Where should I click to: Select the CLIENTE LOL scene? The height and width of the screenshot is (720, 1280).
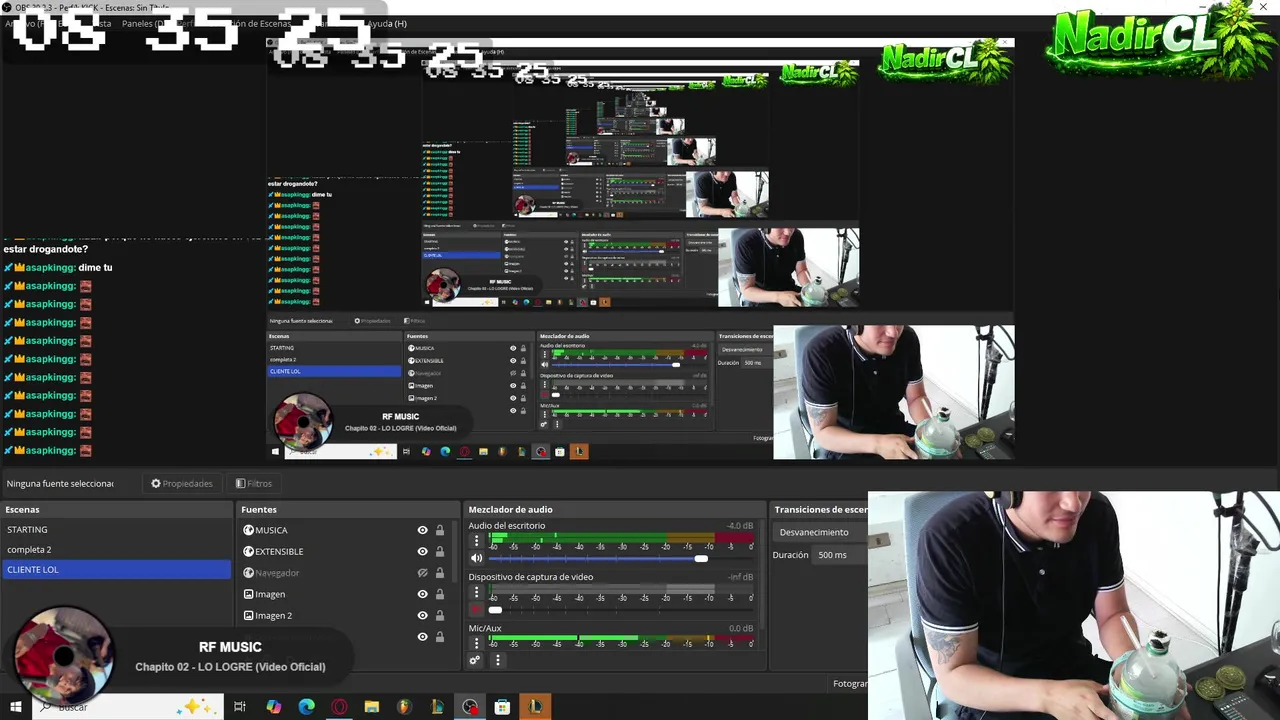click(x=116, y=570)
